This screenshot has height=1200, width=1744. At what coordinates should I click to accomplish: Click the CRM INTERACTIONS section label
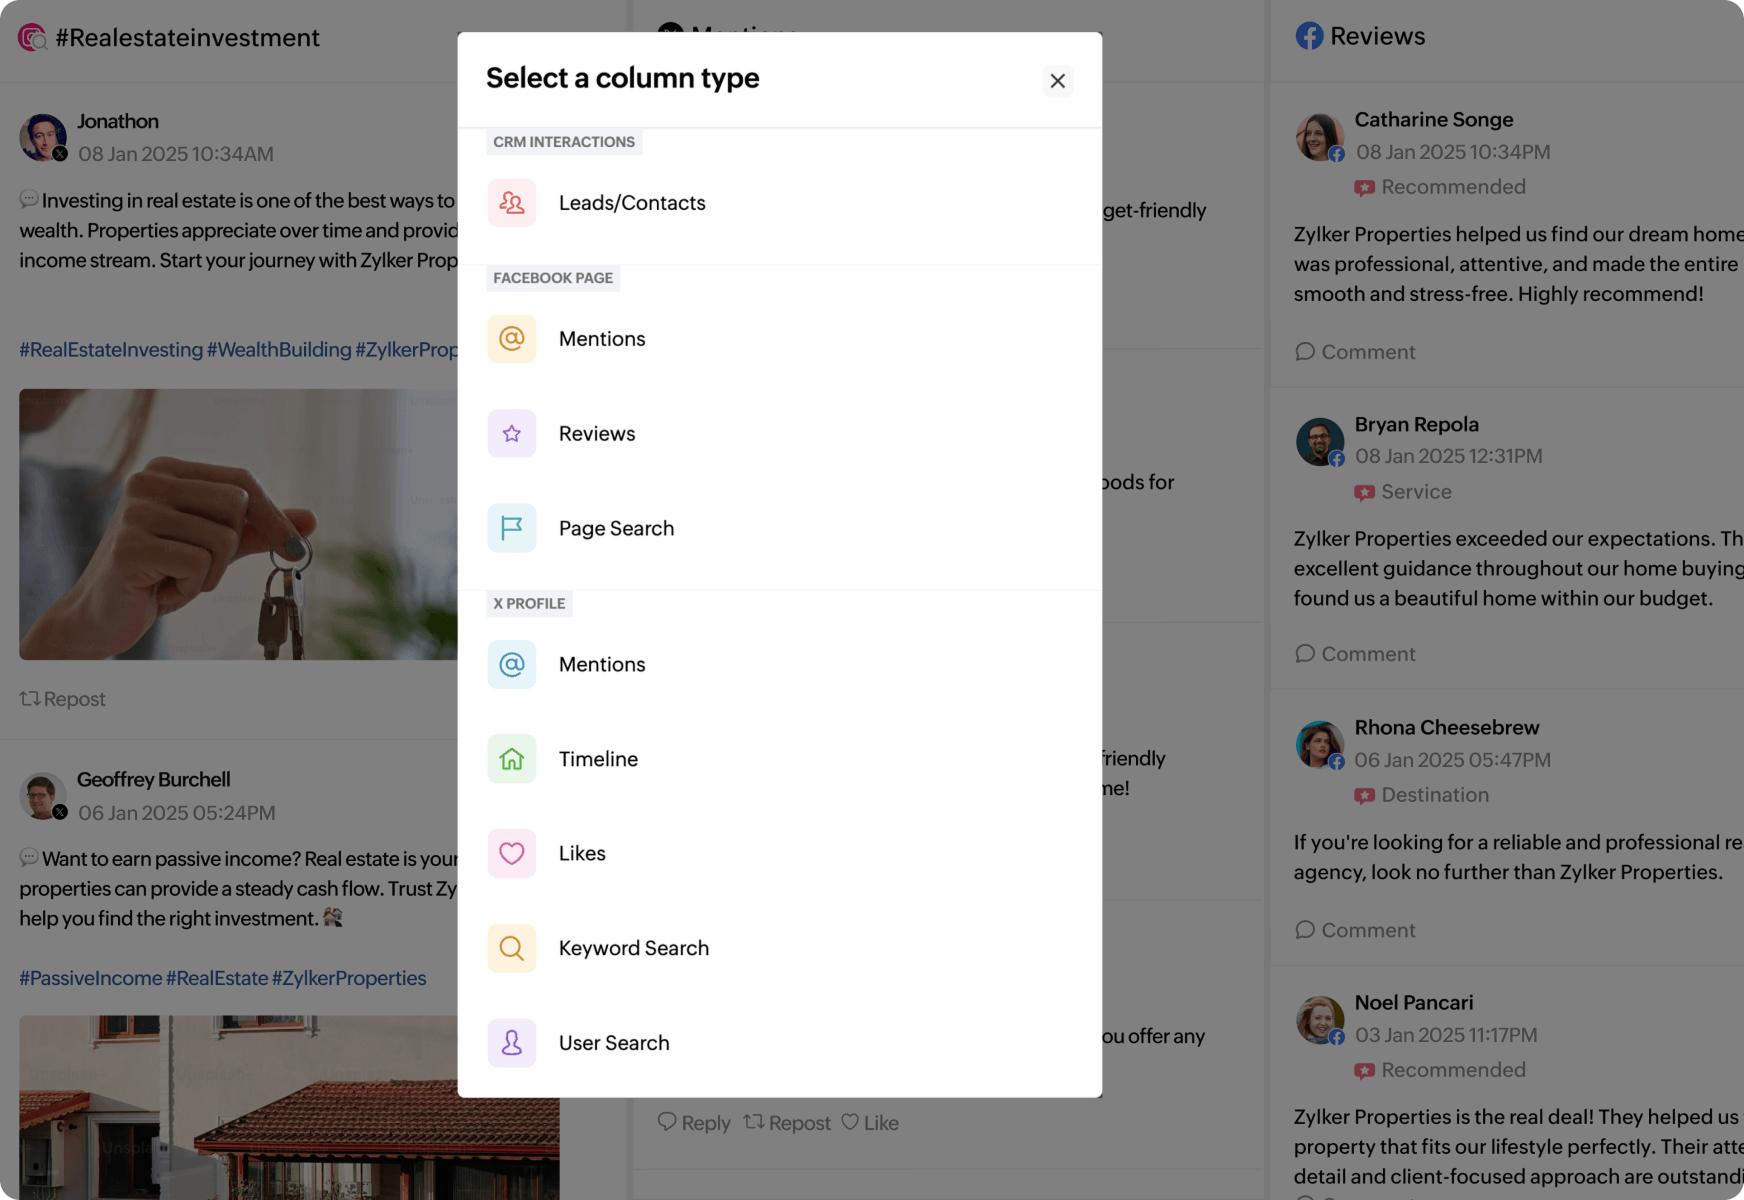click(x=564, y=142)
